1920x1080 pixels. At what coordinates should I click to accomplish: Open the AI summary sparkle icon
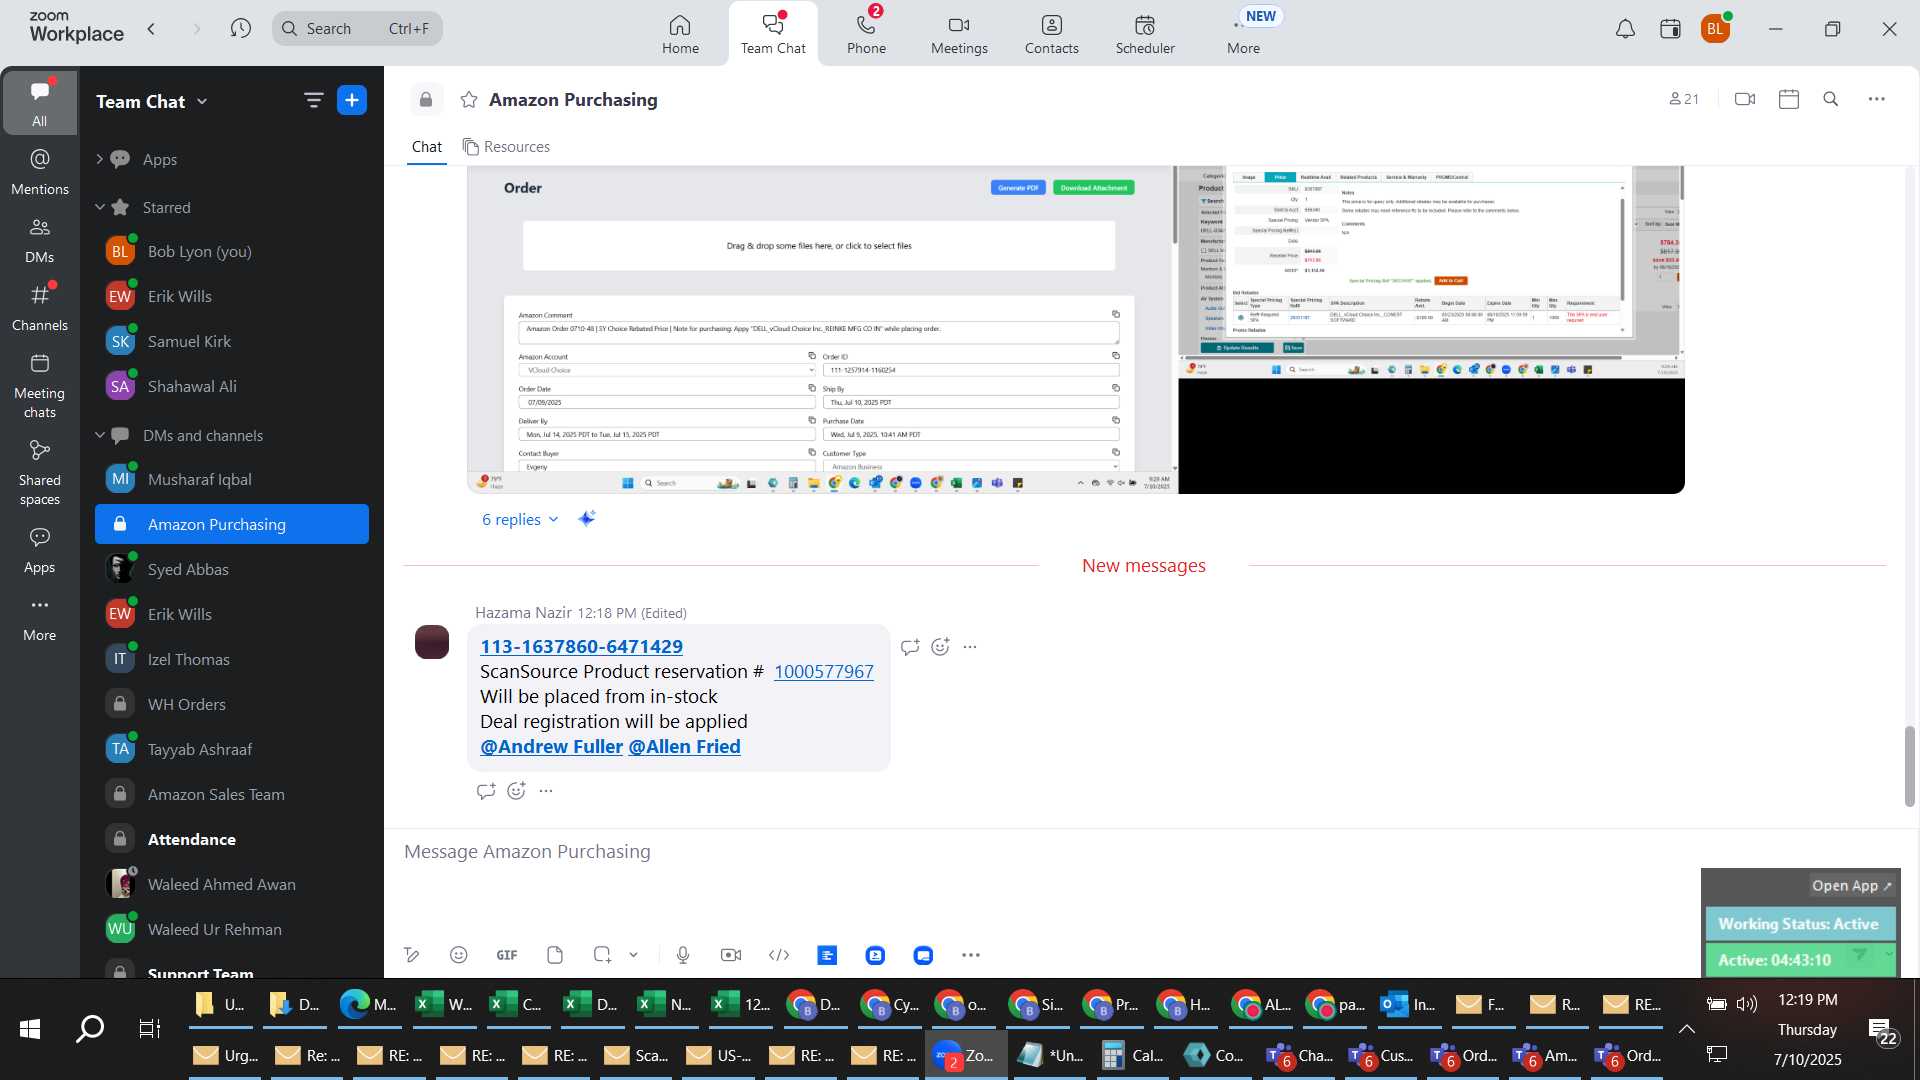pyautogui.click(x=587, y=518)
